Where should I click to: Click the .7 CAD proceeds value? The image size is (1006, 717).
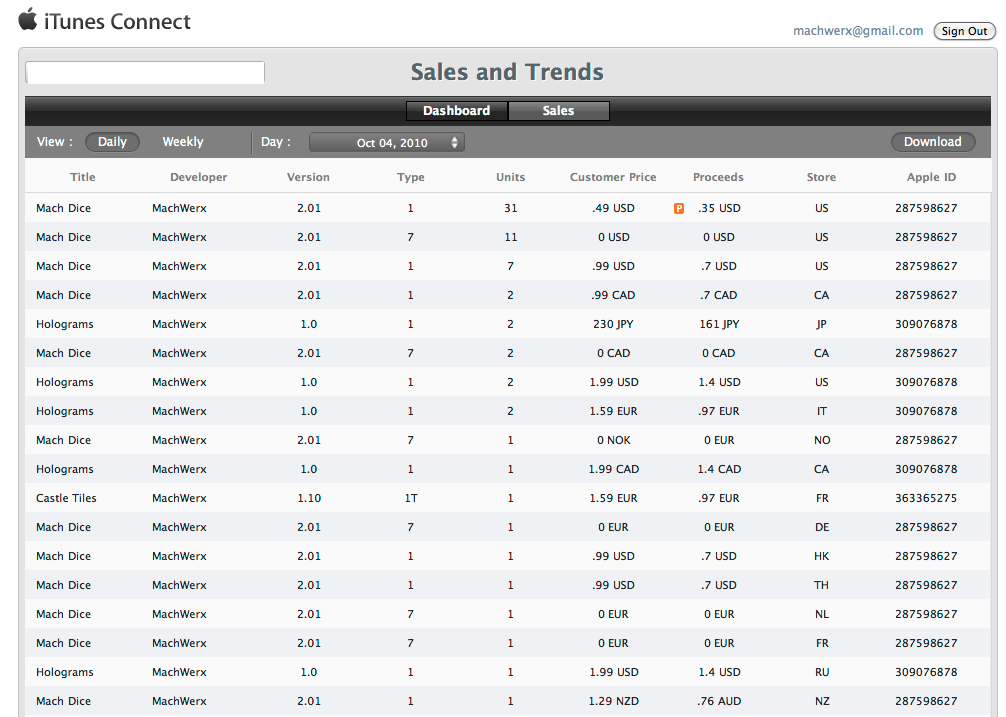[719, 296]
